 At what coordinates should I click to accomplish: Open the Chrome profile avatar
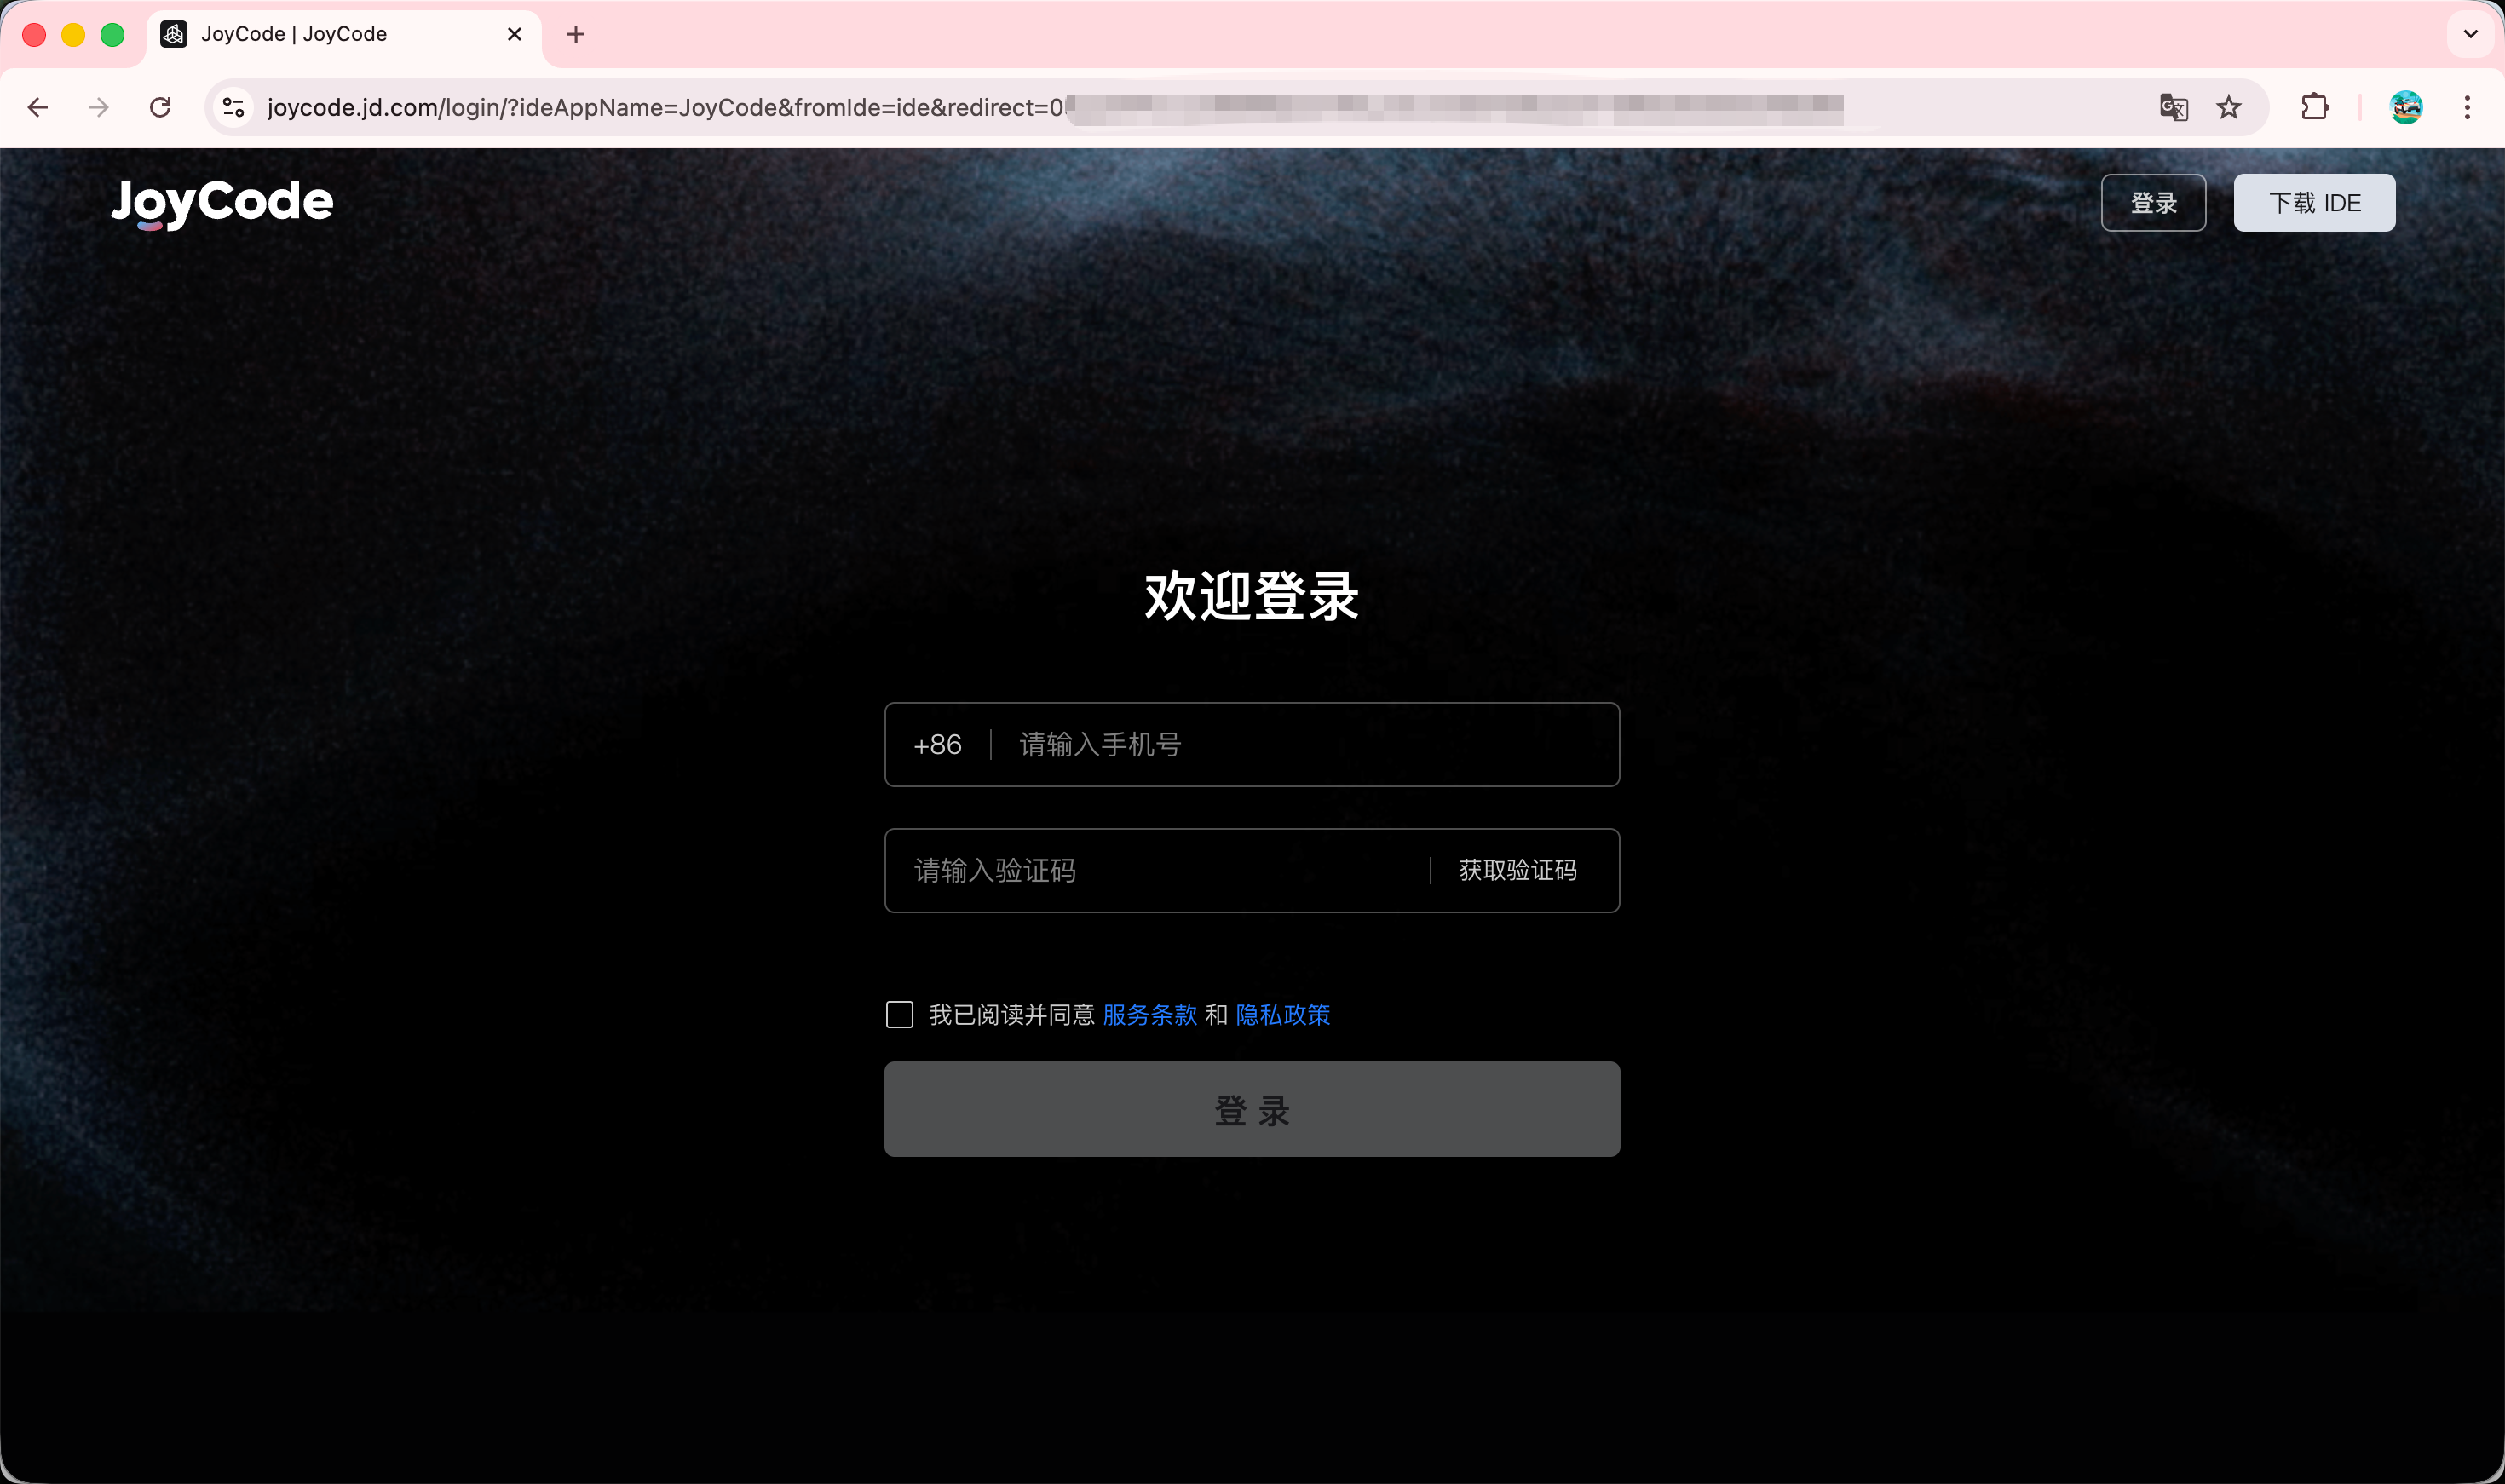(2405, 107)
